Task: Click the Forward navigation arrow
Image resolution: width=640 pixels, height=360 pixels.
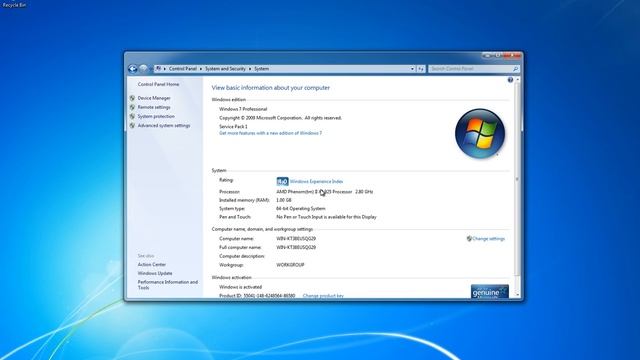Action: (143, 69)
